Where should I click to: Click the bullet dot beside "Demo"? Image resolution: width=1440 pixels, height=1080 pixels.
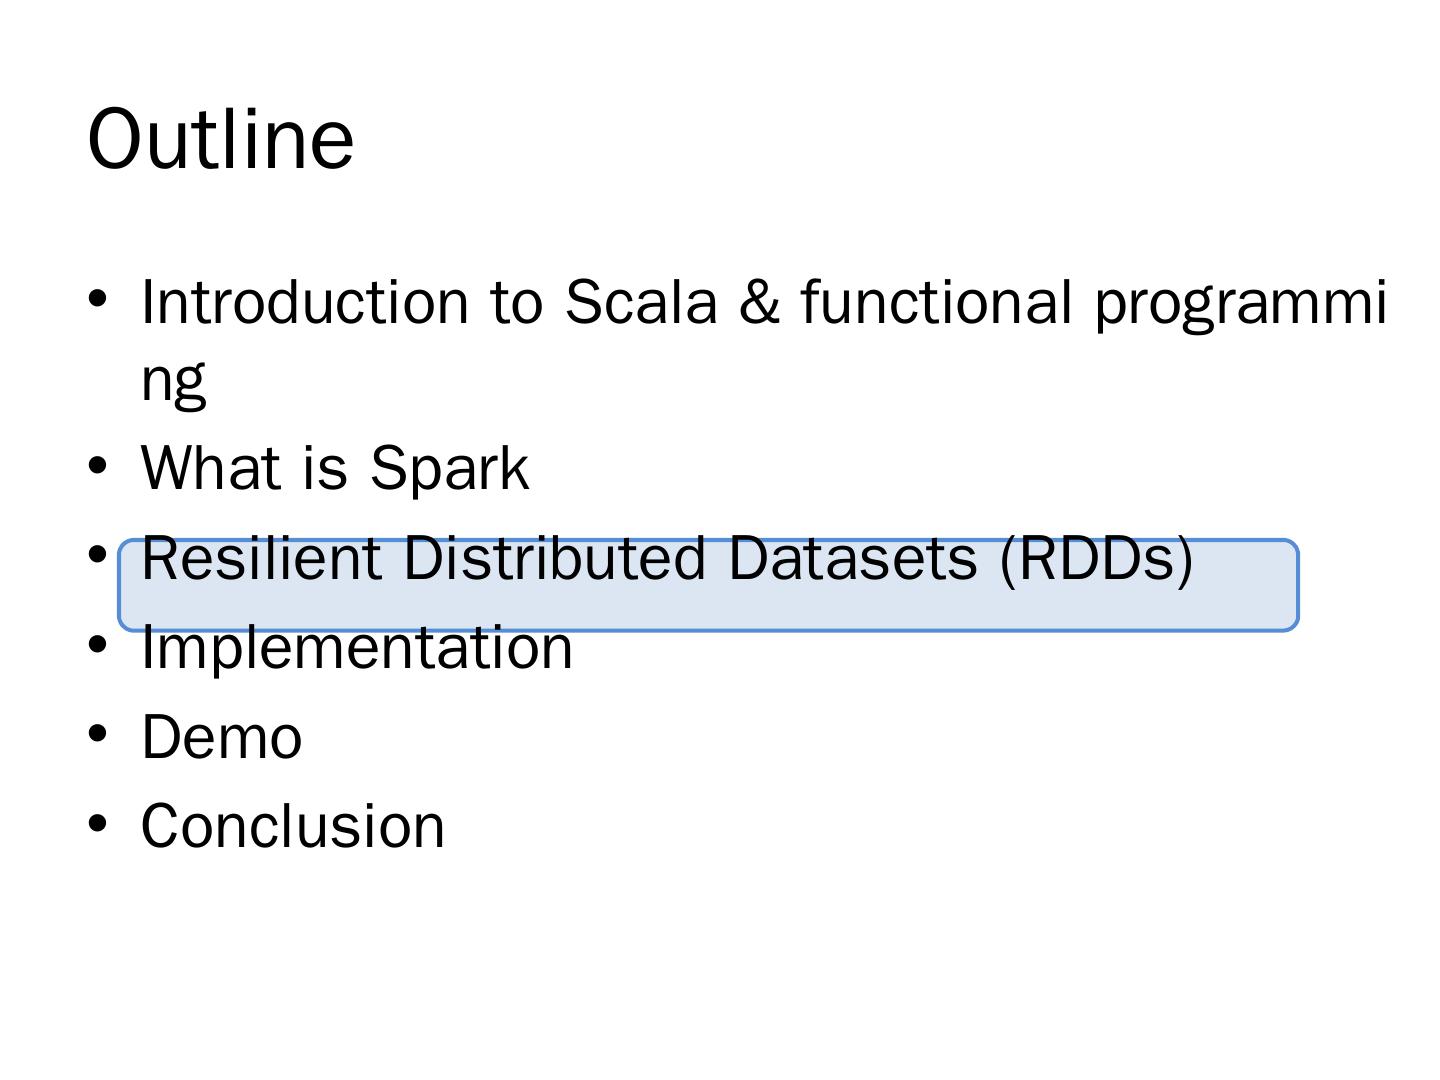(x=98, y=734)
